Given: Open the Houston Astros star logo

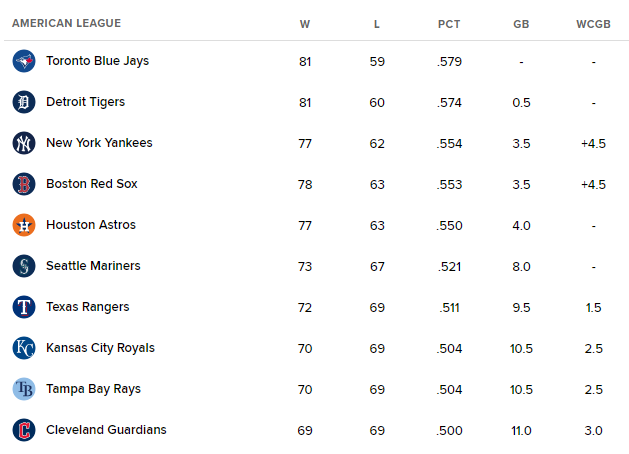Looking at the screenshot, I should click(24, 225).
